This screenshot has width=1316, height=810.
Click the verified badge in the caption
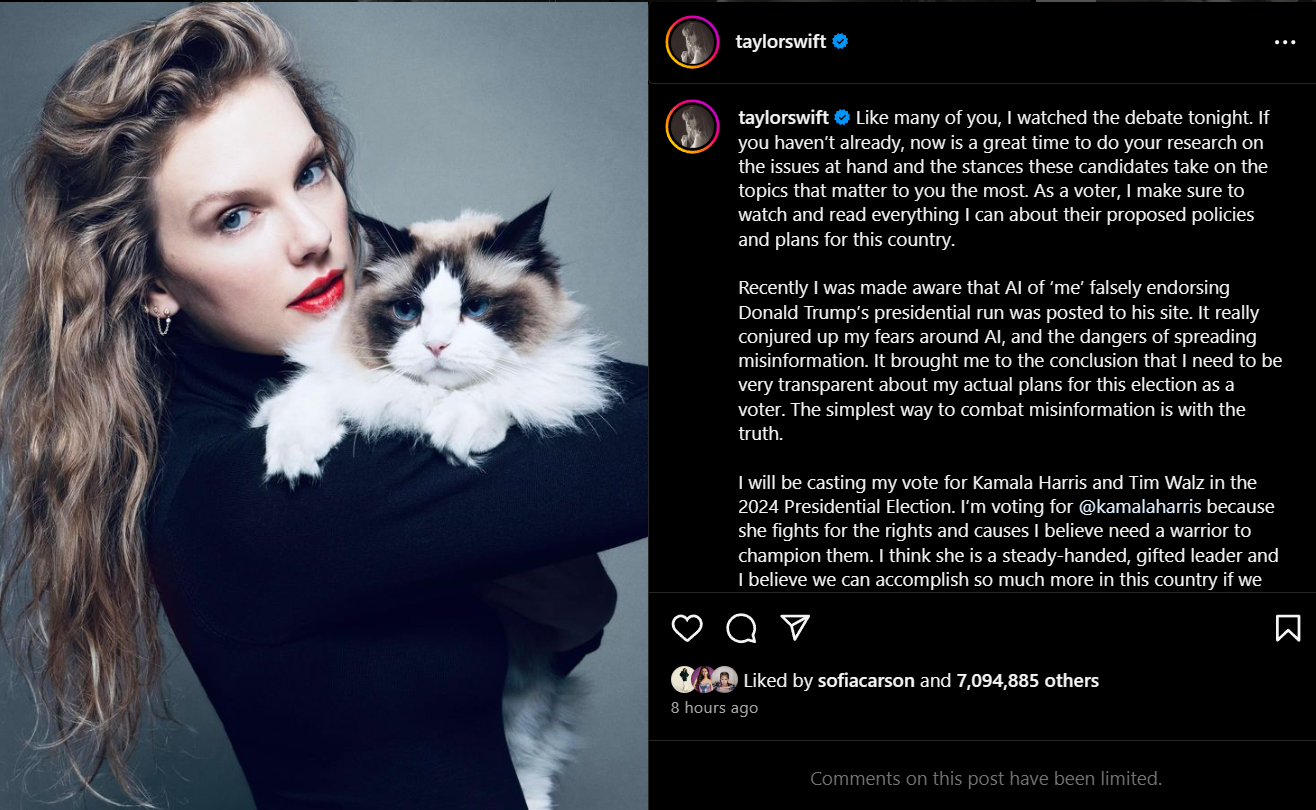point(842,117)
